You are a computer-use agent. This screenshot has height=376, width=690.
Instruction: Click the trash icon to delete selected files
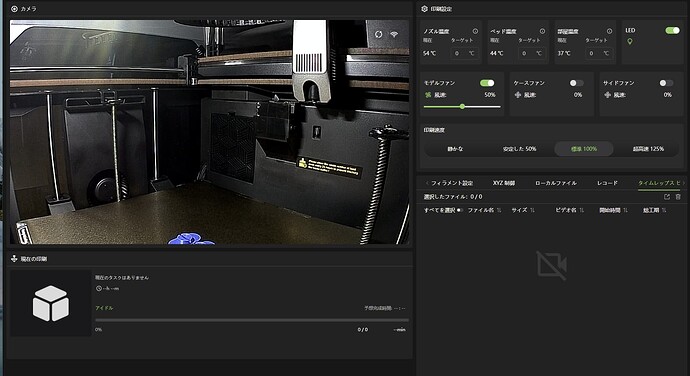[x=678, y=197]
